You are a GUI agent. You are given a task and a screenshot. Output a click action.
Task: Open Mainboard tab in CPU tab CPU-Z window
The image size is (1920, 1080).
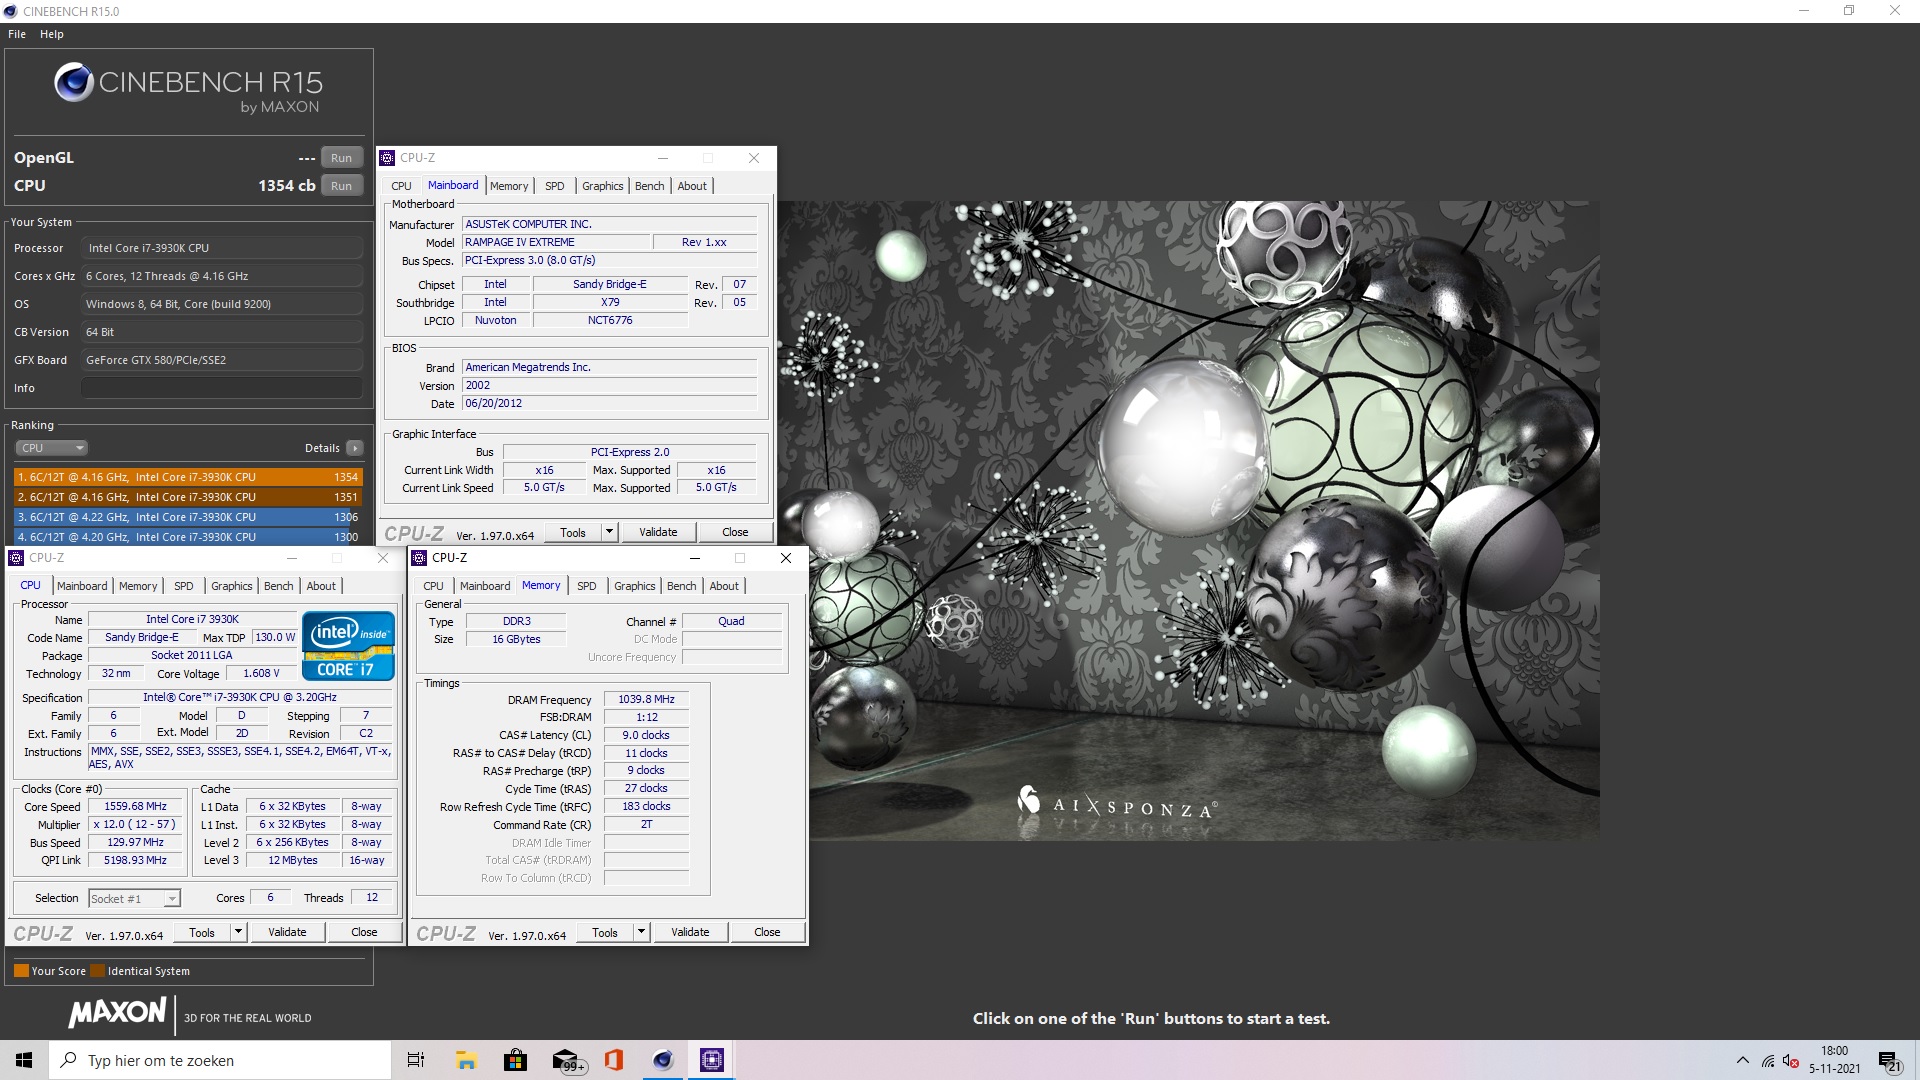82,586
